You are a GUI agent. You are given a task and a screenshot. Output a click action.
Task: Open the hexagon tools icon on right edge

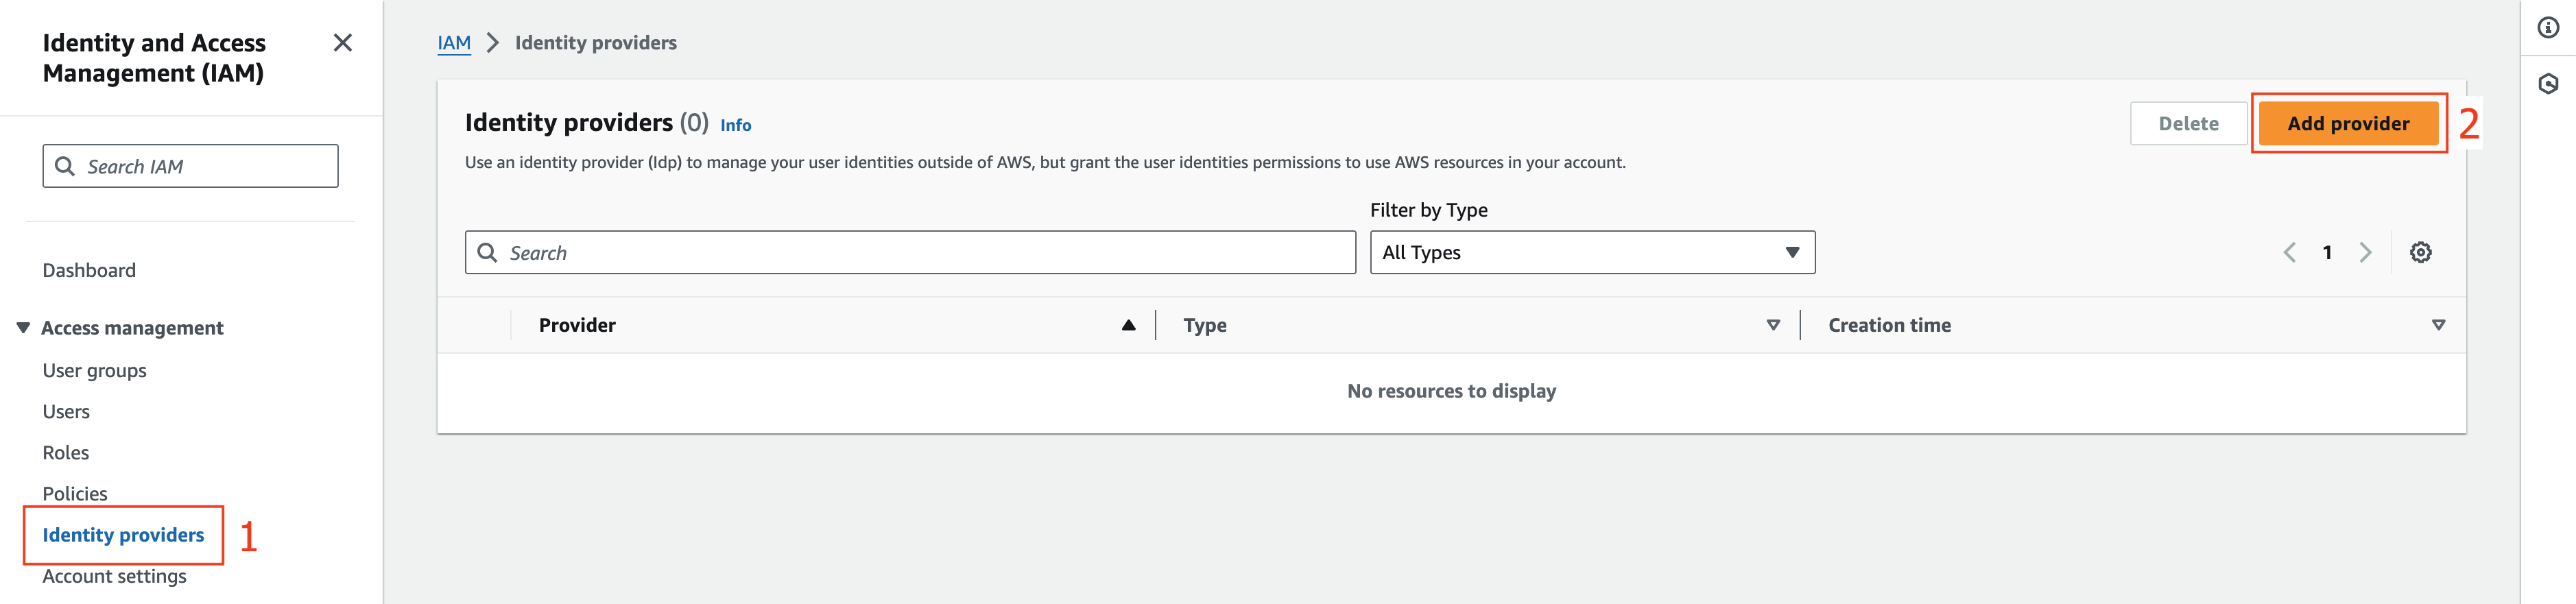pyautogui.click(x=2548, y=84)
